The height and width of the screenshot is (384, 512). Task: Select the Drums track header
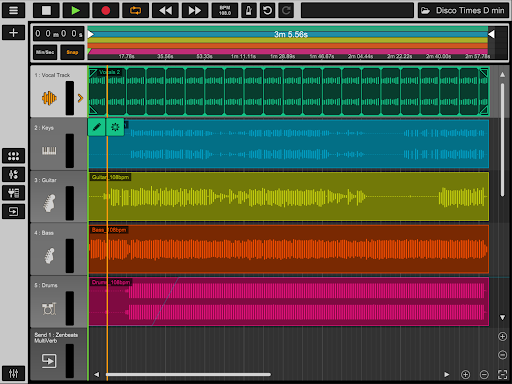pyautogui.click(x=59, y=301)
